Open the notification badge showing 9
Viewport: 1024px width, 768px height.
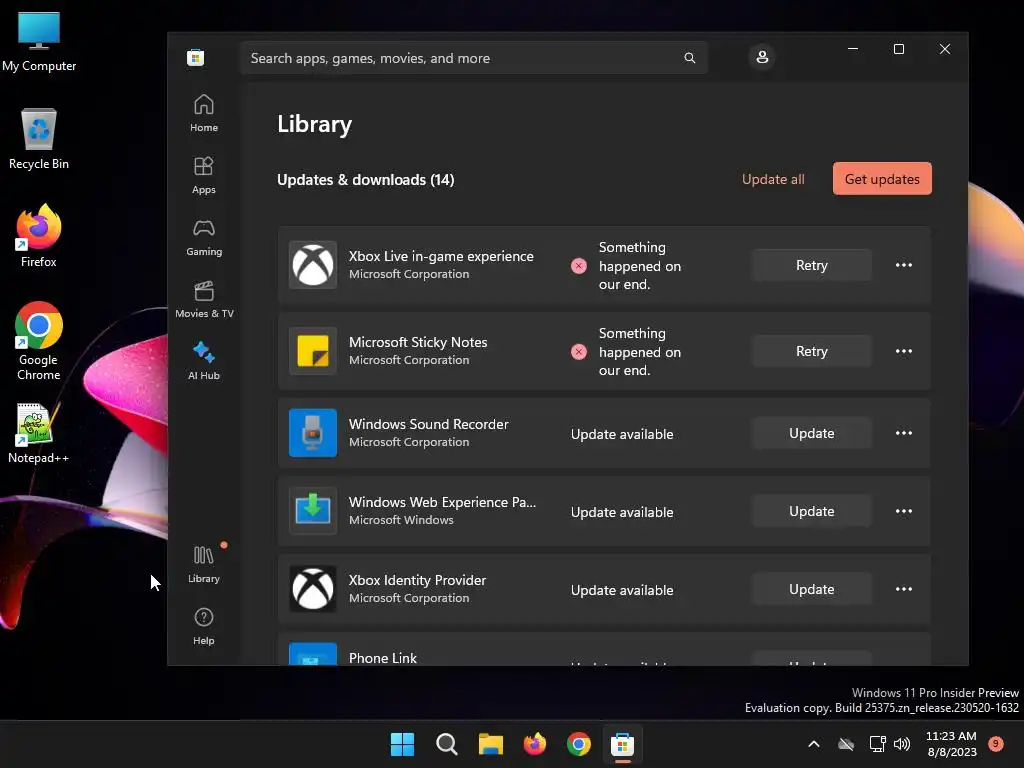996,743
